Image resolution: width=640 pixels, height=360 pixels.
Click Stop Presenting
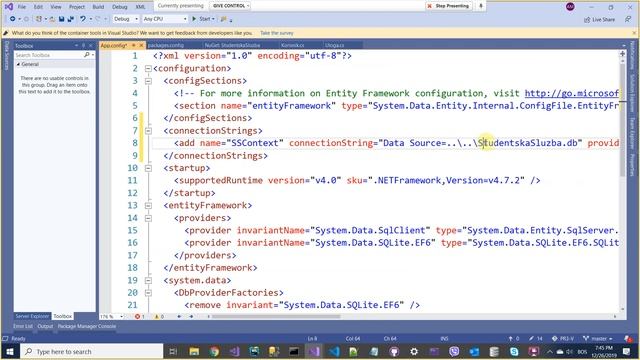coord(449,6)
